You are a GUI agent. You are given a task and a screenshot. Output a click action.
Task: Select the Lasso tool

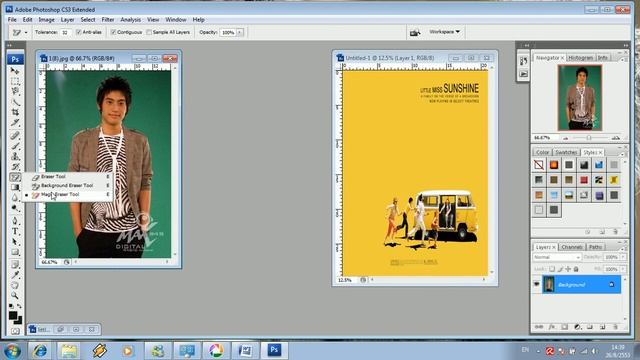15,91
